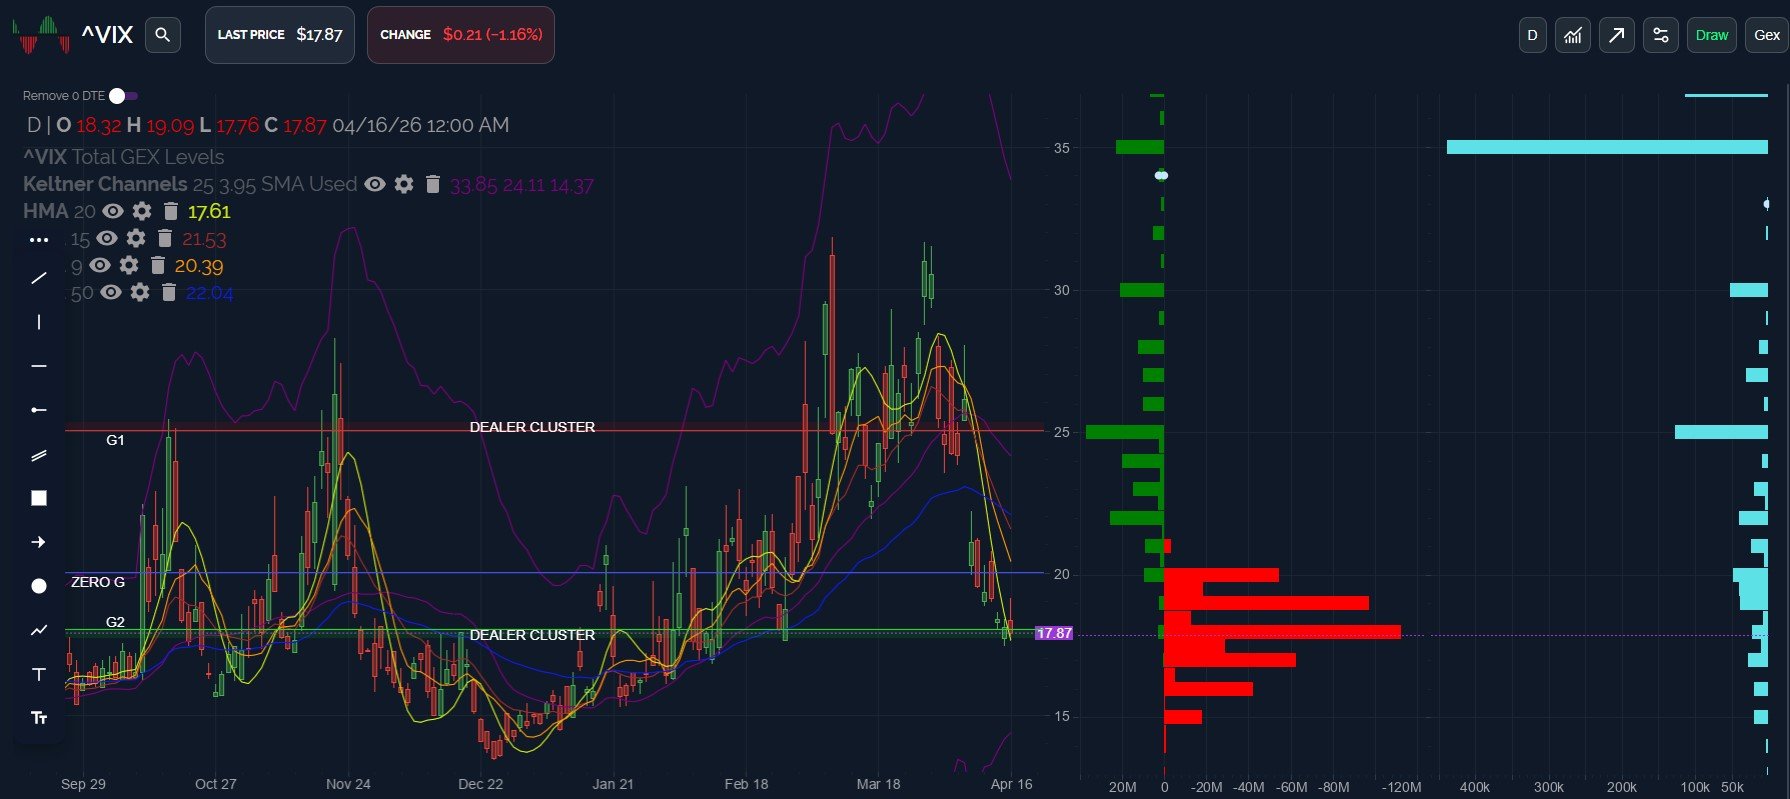Click the lower DEALER CLUSTER label

pyautogui.click(x=532, y=635)
